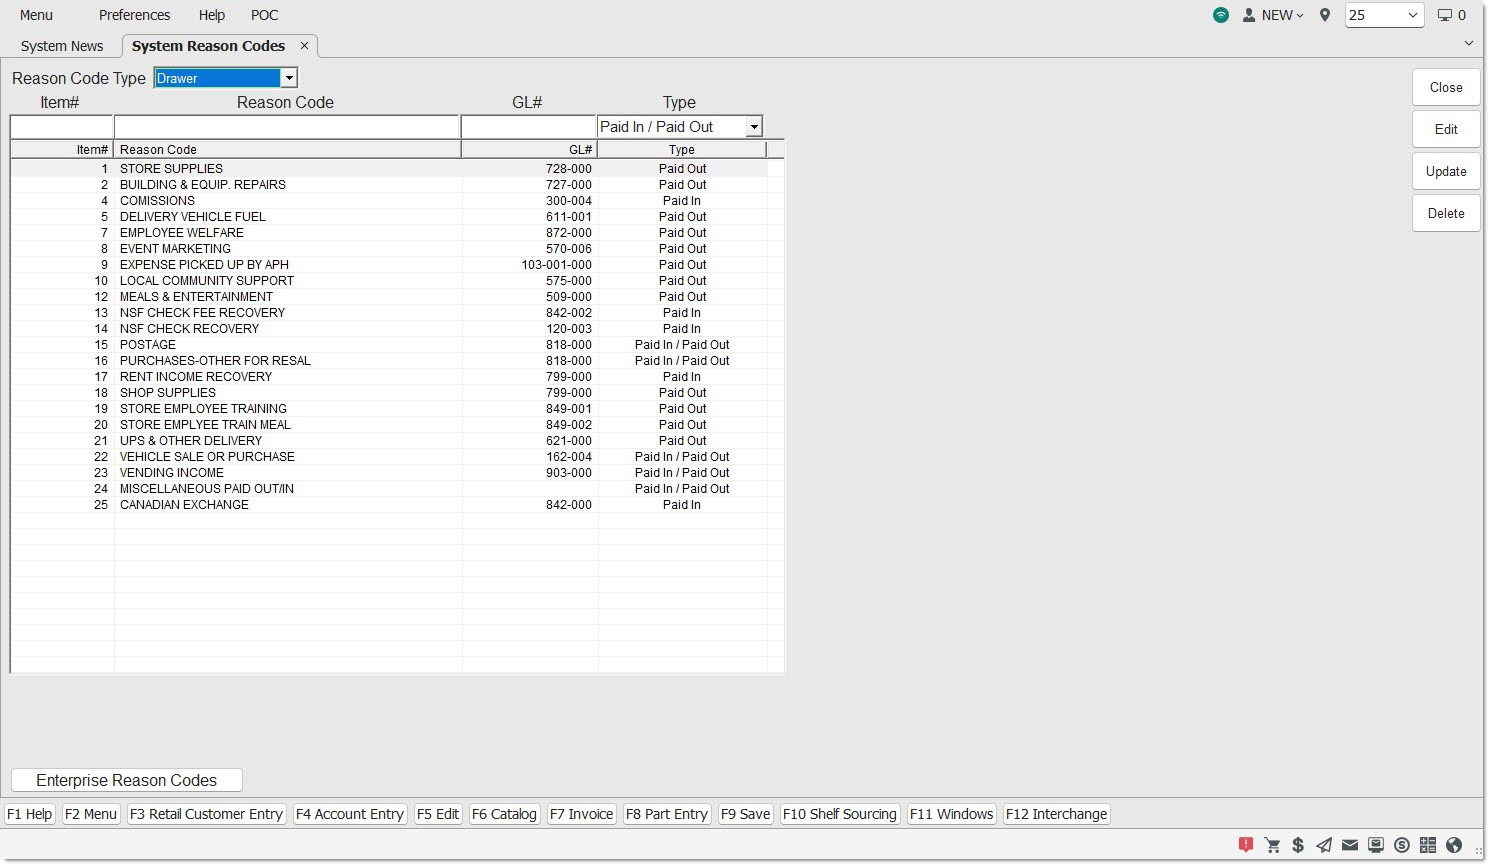Screen dimensions: 1489x865
Task: Click the globe icon in status bar
Action: point(1454,845)
